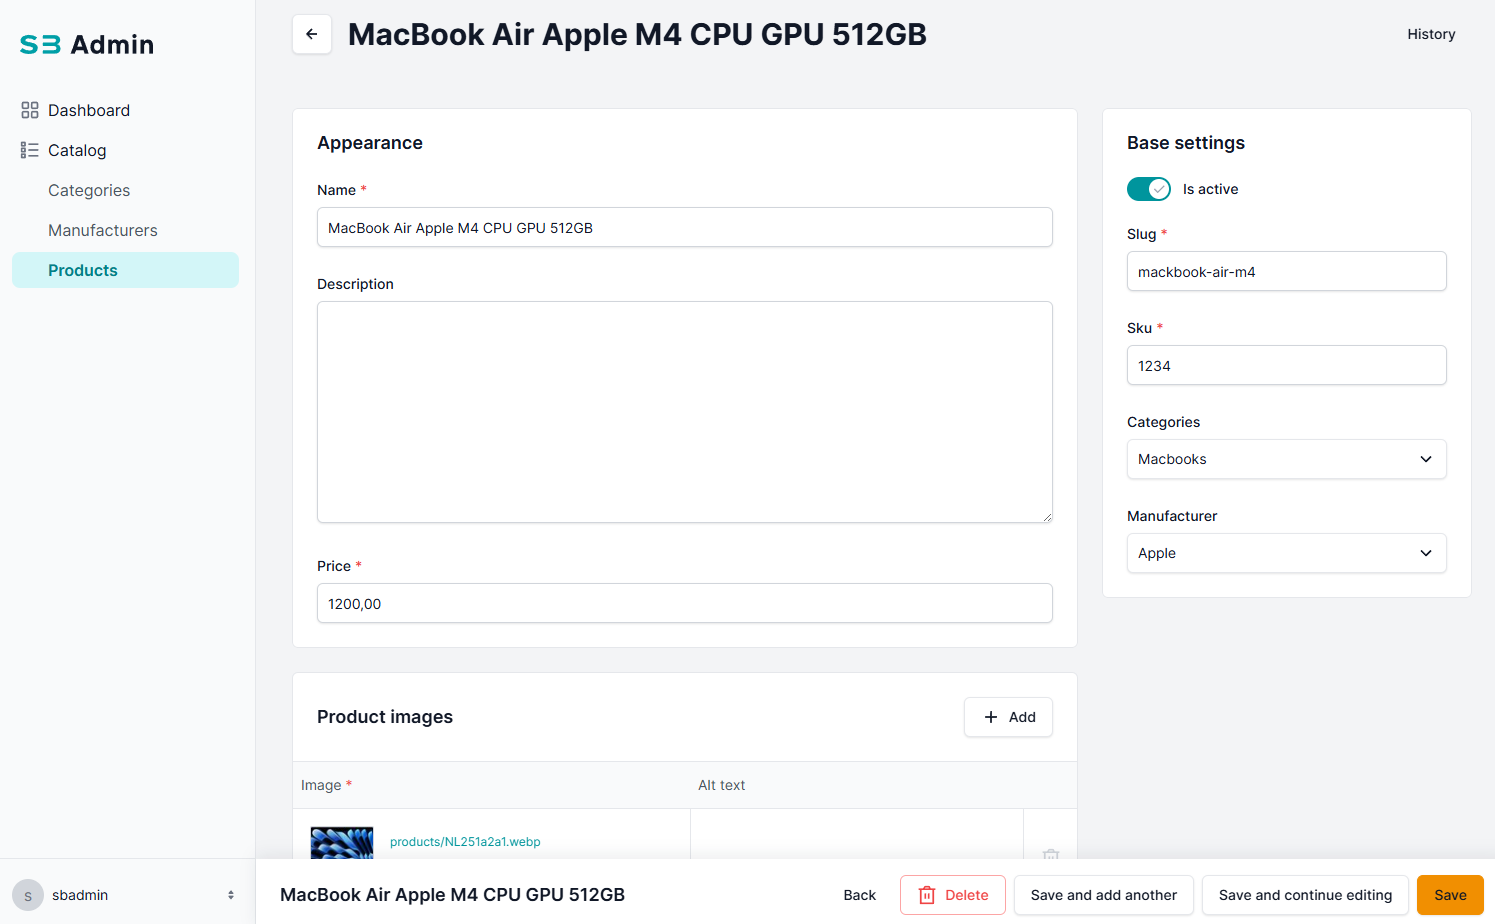Click the sbadmin username text
The width and height of the screenshot is (1495, 924).
click(x=80, y=895)
